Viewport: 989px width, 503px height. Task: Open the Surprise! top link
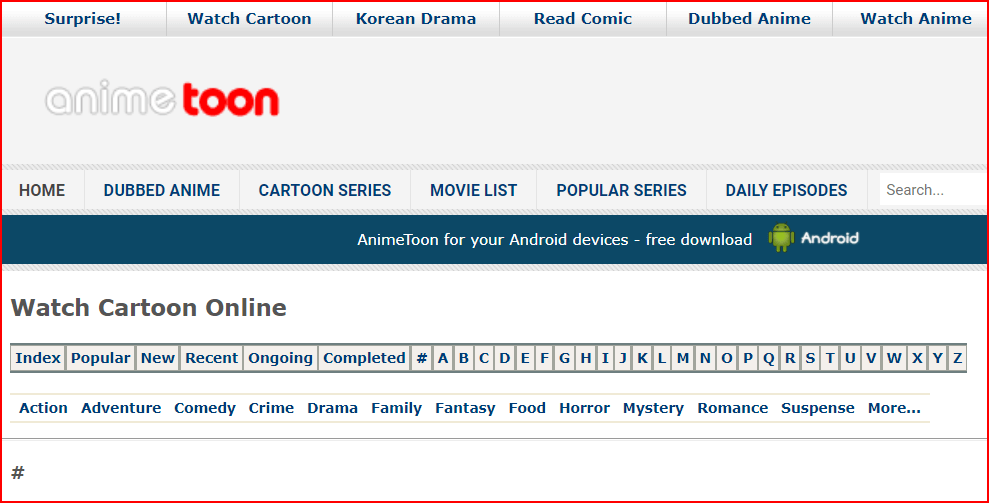(83, 19)
